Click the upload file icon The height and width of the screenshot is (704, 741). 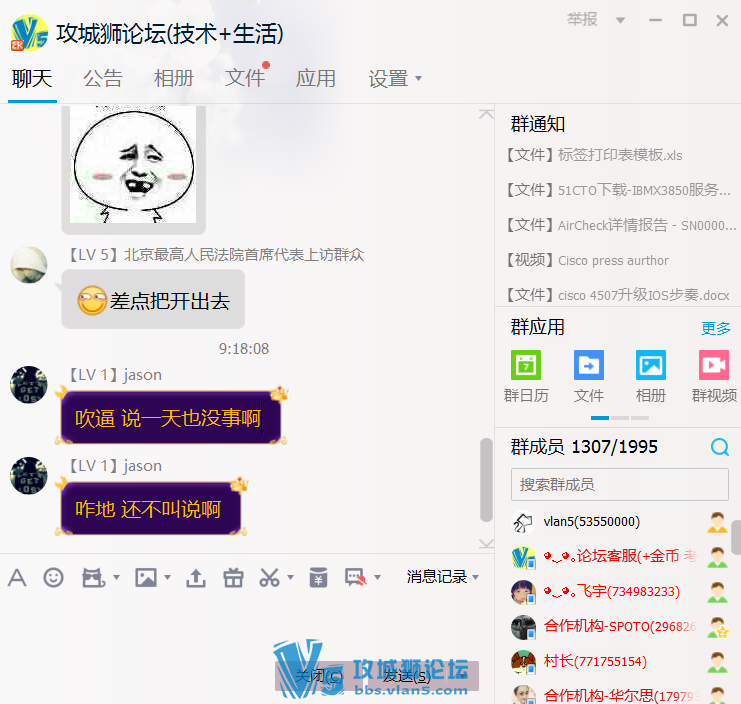(196, 577)
